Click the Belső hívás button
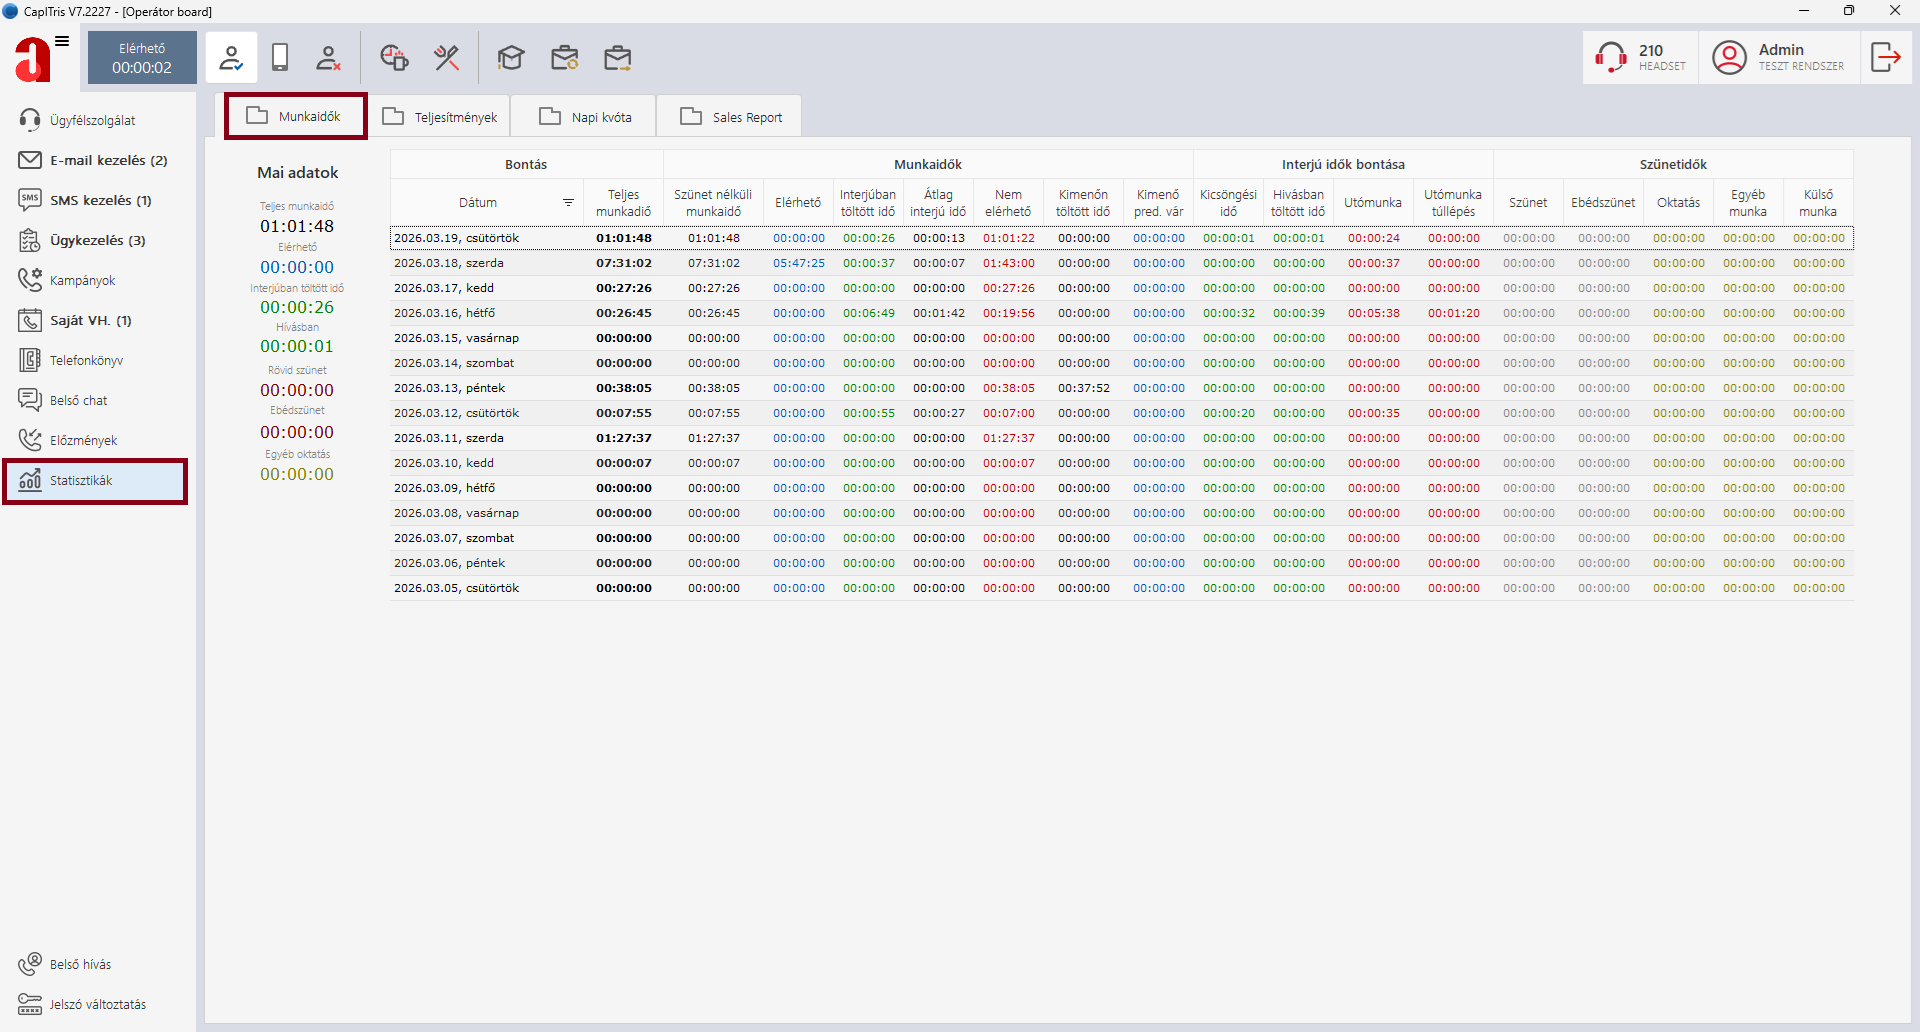1920x1032 pixels. pyautogui.click(x=80, y=964)
